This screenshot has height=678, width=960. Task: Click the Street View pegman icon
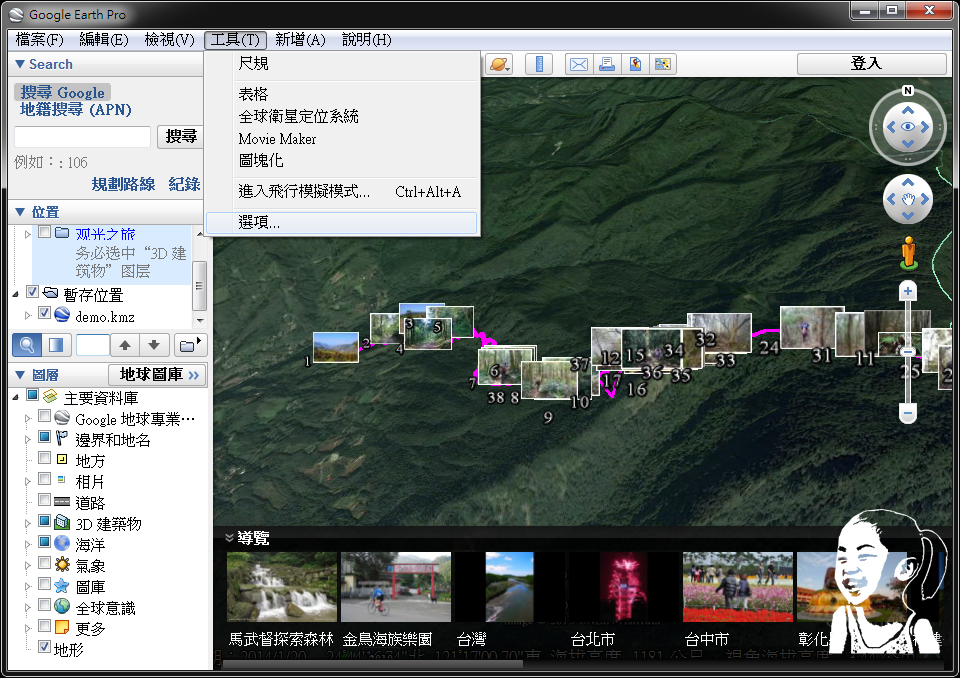click(909, 253)
